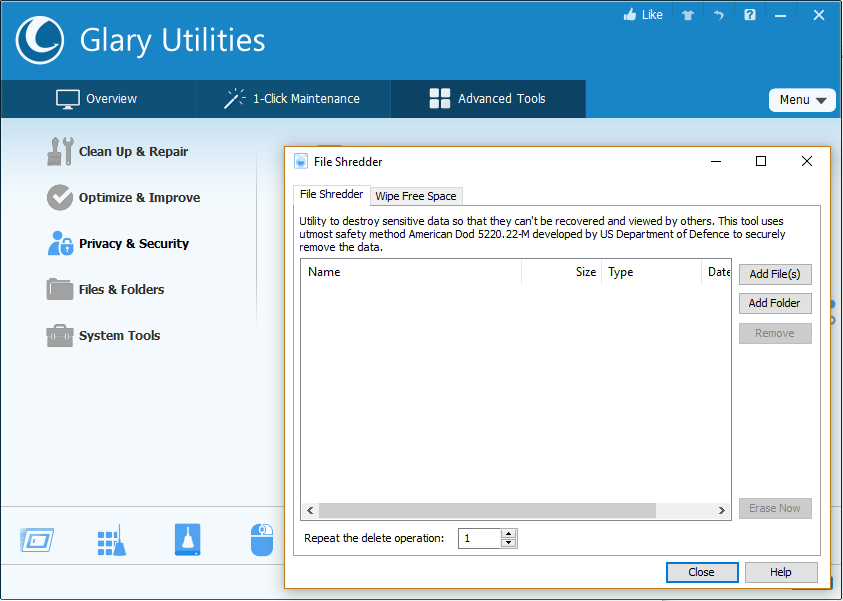Open the Clean Up & Repair category
This screenshot has width=843, height=601.
coord(118,152)
